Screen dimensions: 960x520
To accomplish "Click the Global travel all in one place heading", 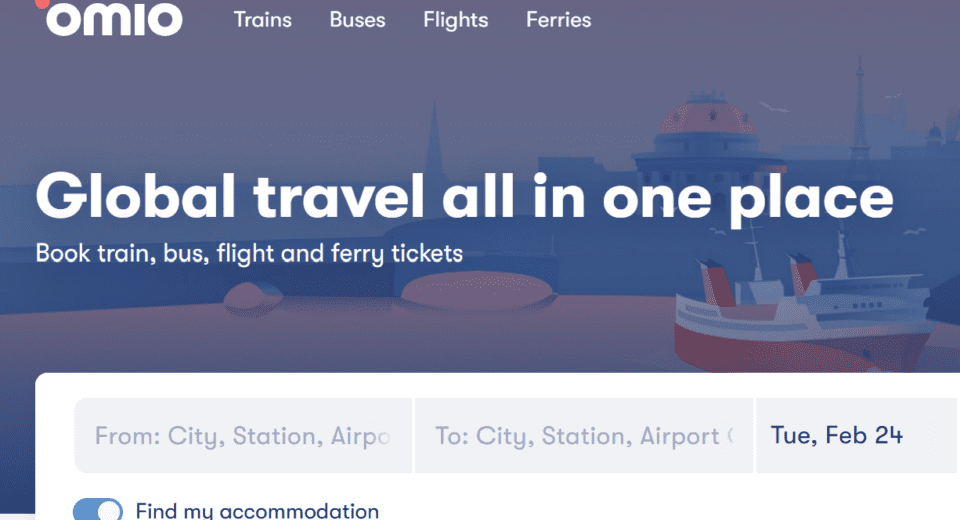I will [x=464, y=196].
